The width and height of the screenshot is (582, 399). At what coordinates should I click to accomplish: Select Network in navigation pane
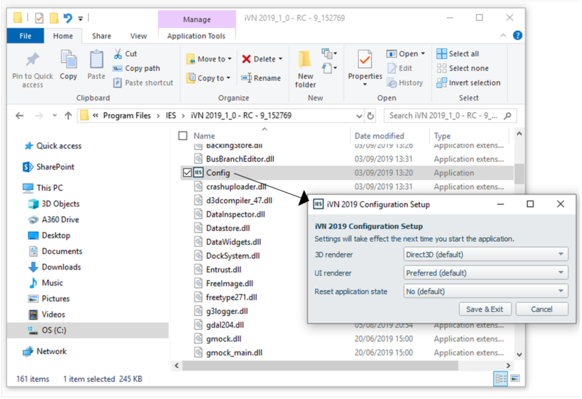44,351
